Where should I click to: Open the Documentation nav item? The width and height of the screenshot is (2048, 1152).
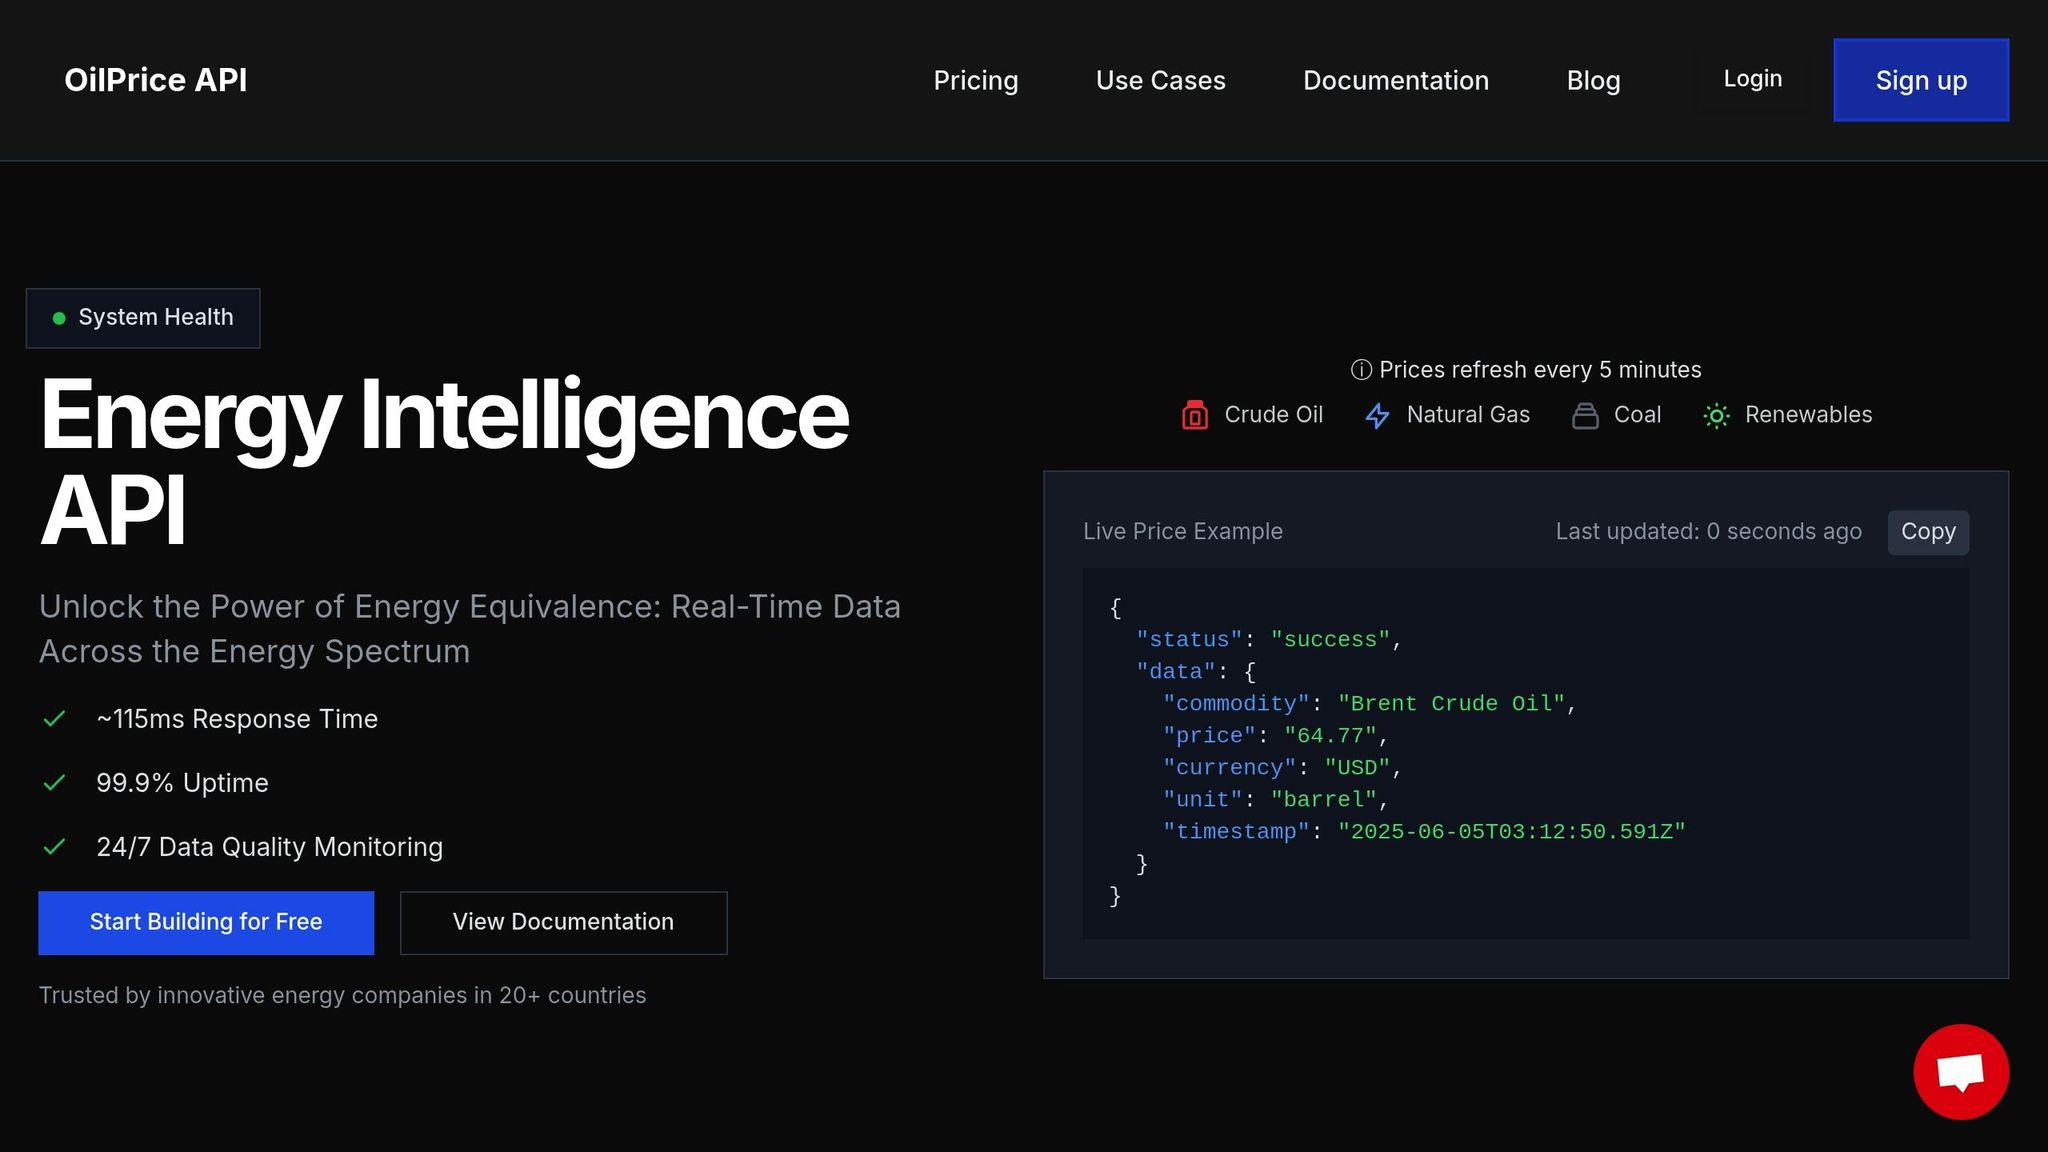click(x=1396, y=80)
